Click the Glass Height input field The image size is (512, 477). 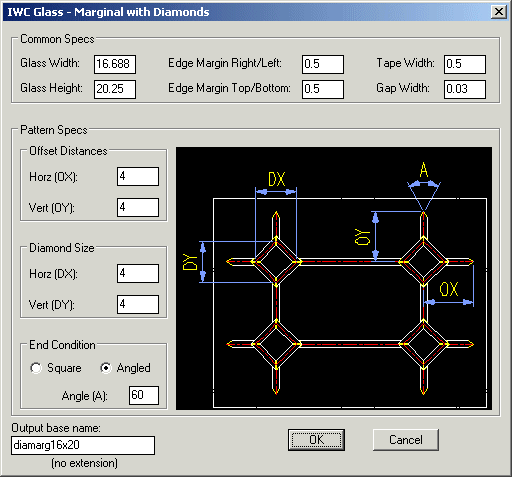click(x=115, y=89)
